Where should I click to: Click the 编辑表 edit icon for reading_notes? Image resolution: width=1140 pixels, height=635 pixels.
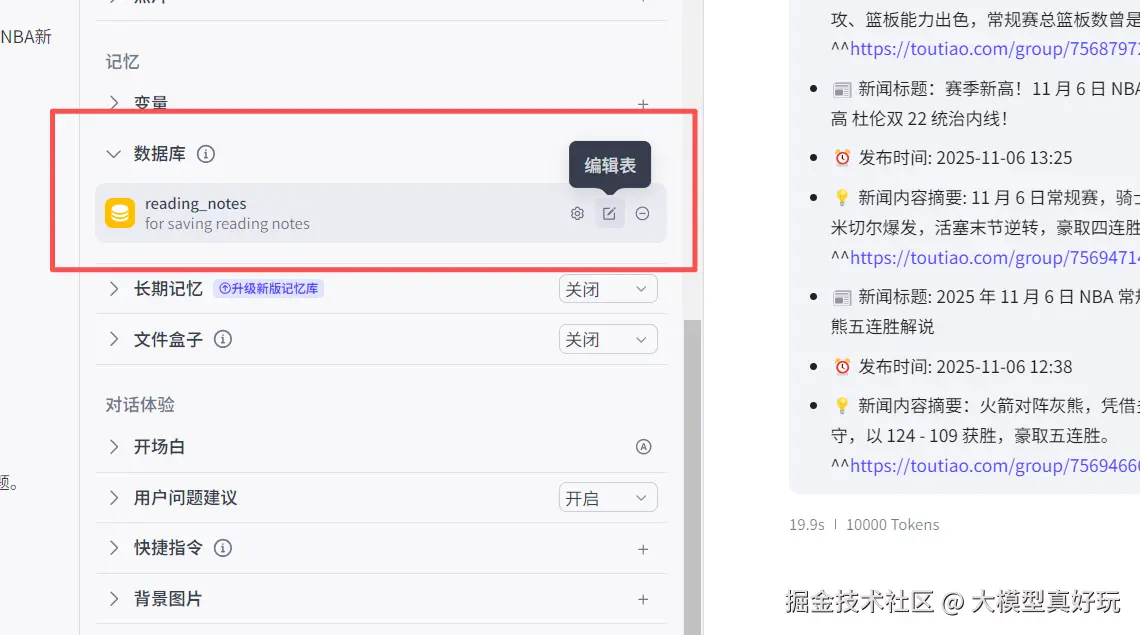(610, 213)
